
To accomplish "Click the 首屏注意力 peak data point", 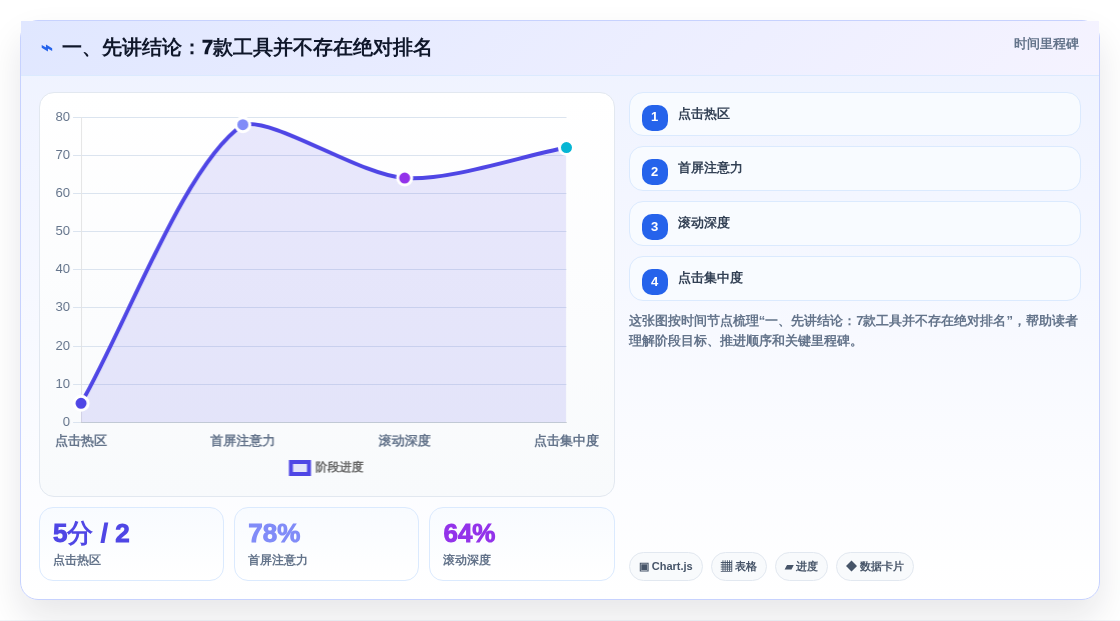I will coord(243,125).
